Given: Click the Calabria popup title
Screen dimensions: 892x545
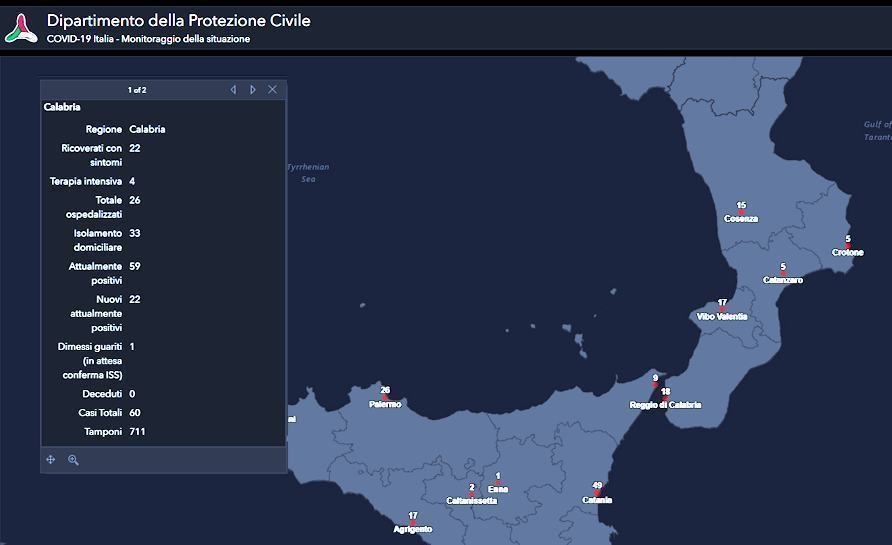Looking at the screenshot, I should [x=62, y=107].
